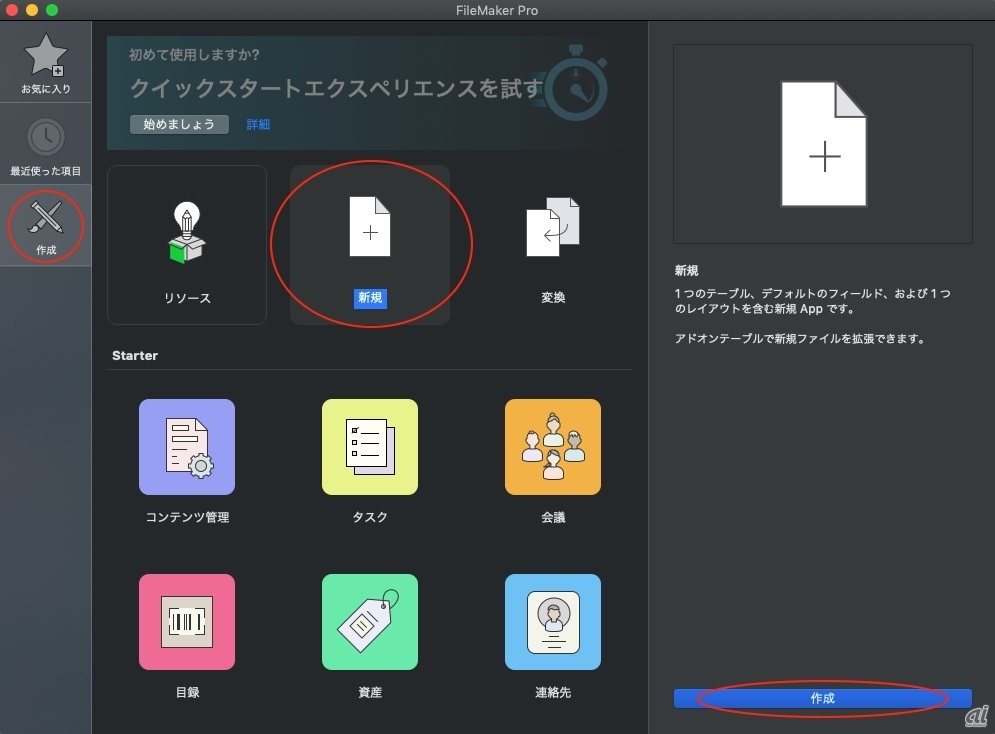This screenshot has height=734, width=995.
Task: Open the 資産 price tag template
Action: tap(370, 622)
